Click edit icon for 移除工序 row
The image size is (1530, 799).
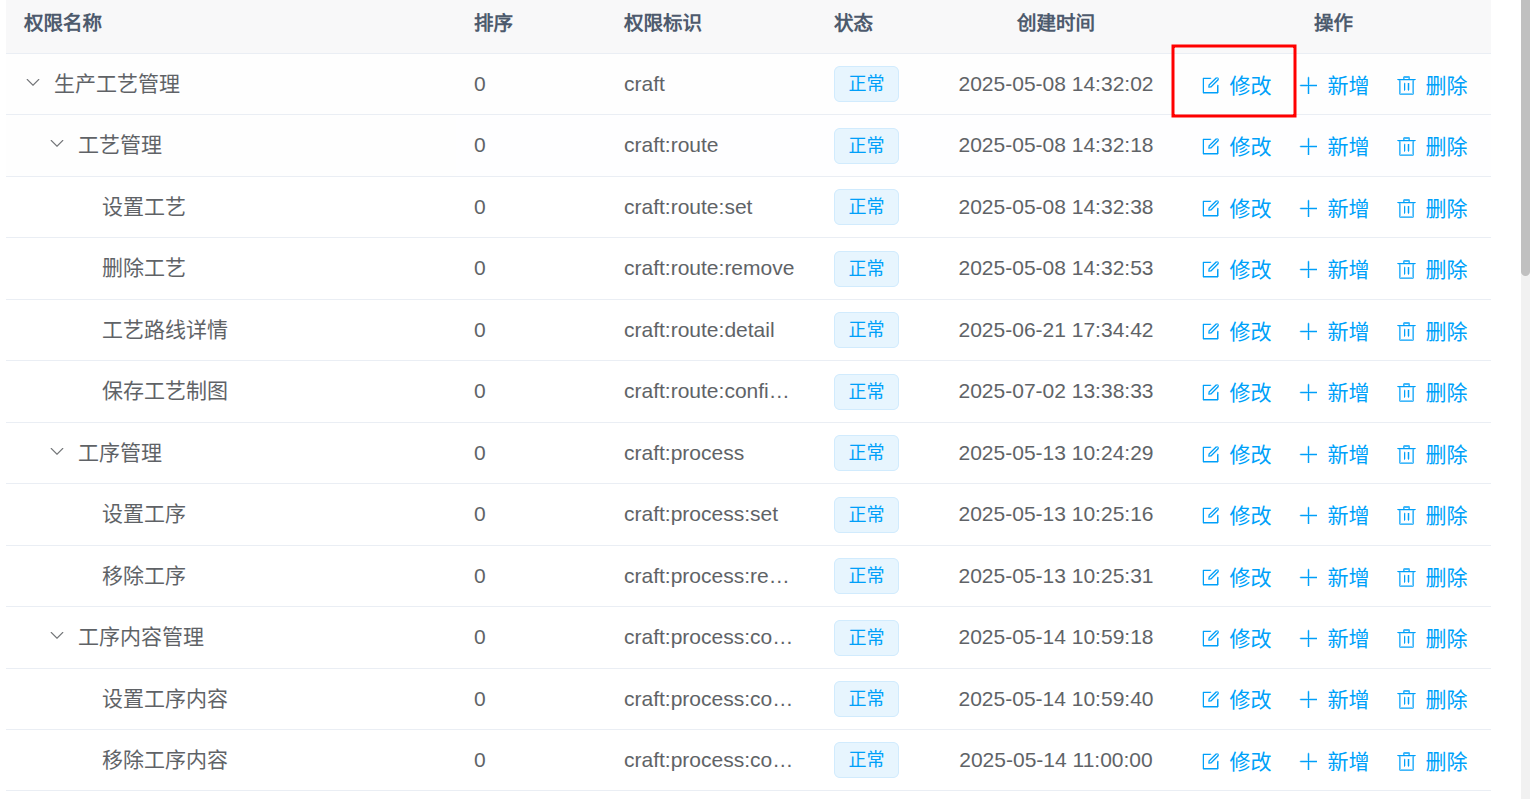coord(1210,577)
